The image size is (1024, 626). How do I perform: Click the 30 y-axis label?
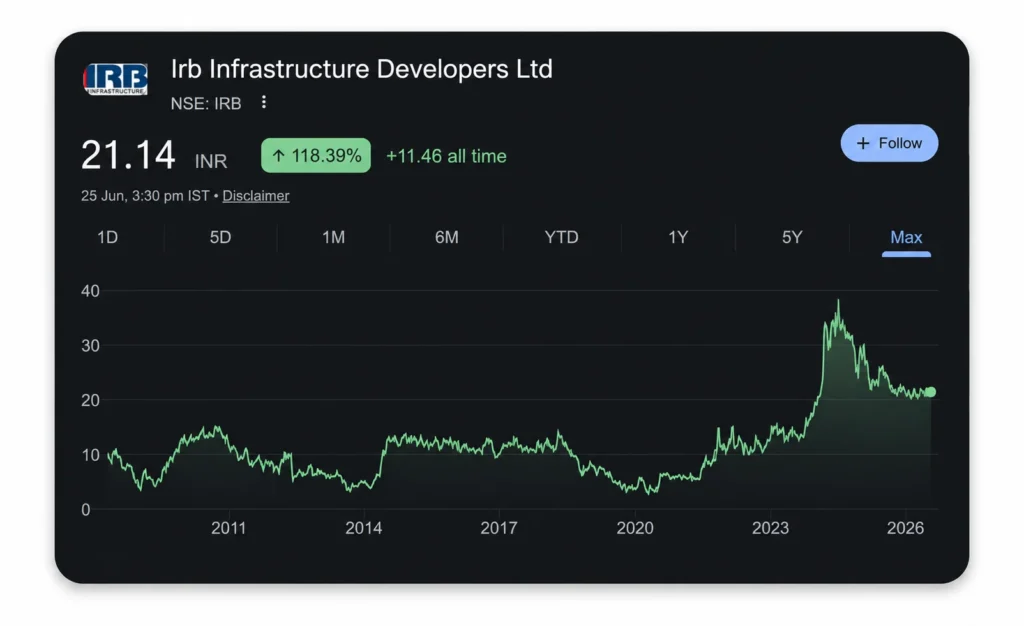90,346
